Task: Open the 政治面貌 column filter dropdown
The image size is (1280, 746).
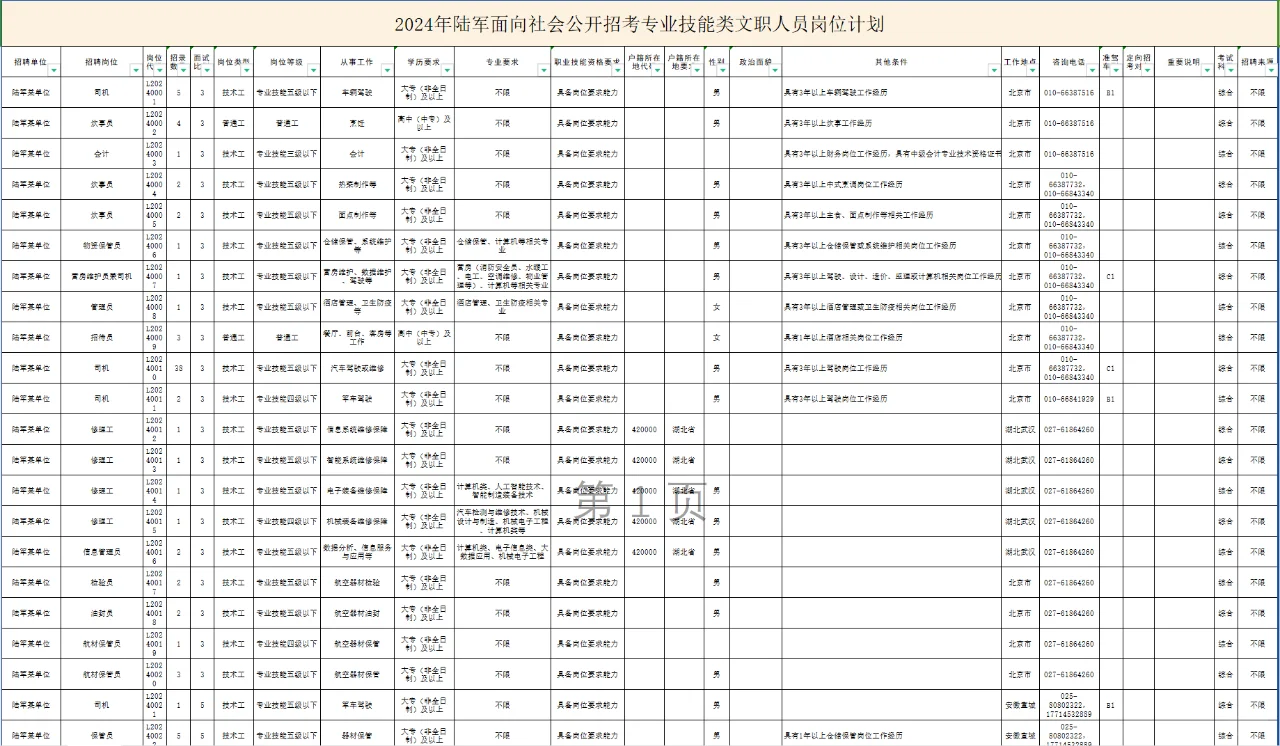Action: (x=775, y=71)
